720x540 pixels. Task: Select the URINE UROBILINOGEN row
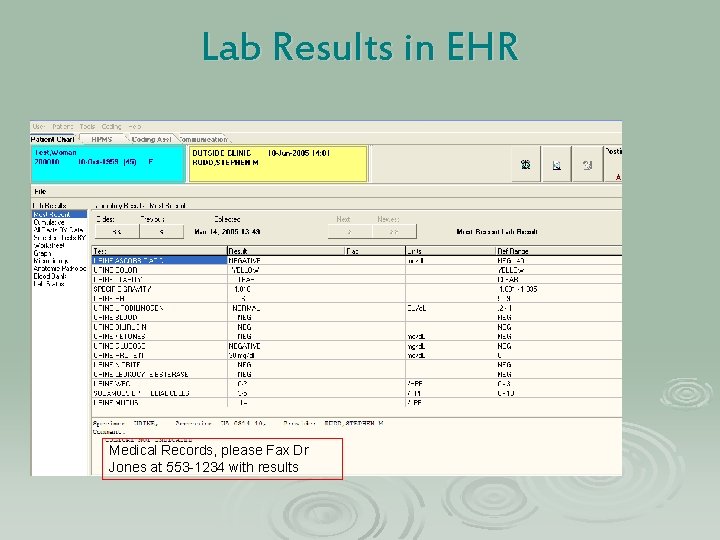coord(357,308)
